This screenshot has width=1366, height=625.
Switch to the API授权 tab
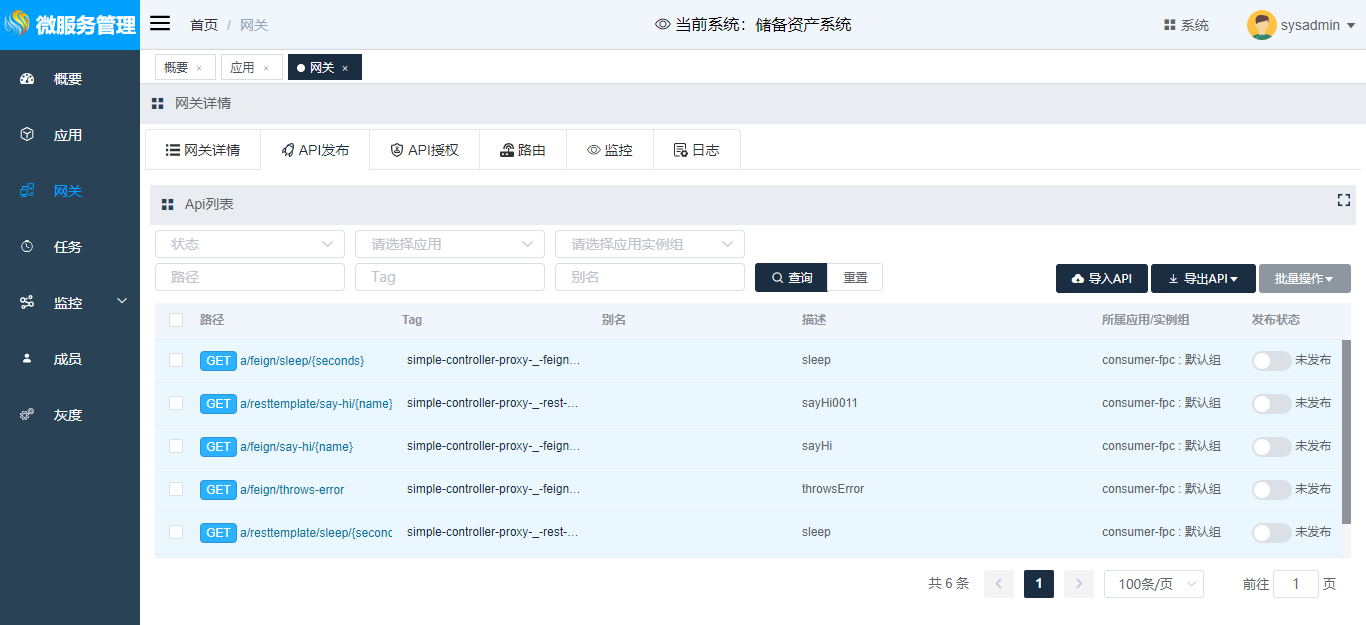click(x=424, y=150)
